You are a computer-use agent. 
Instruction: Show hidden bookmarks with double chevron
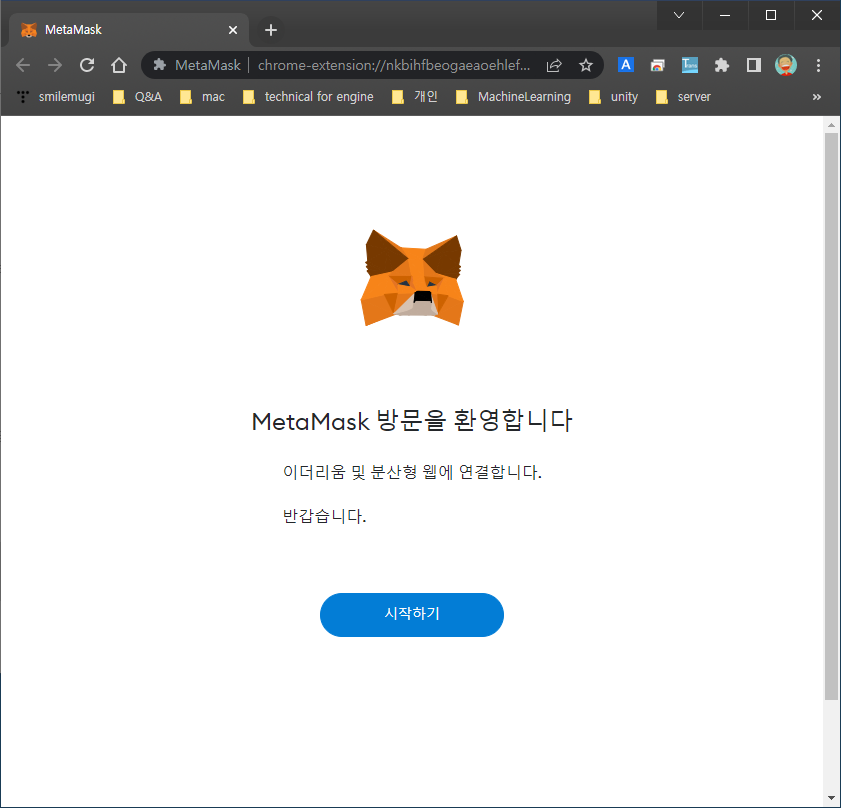coord(816,97)
